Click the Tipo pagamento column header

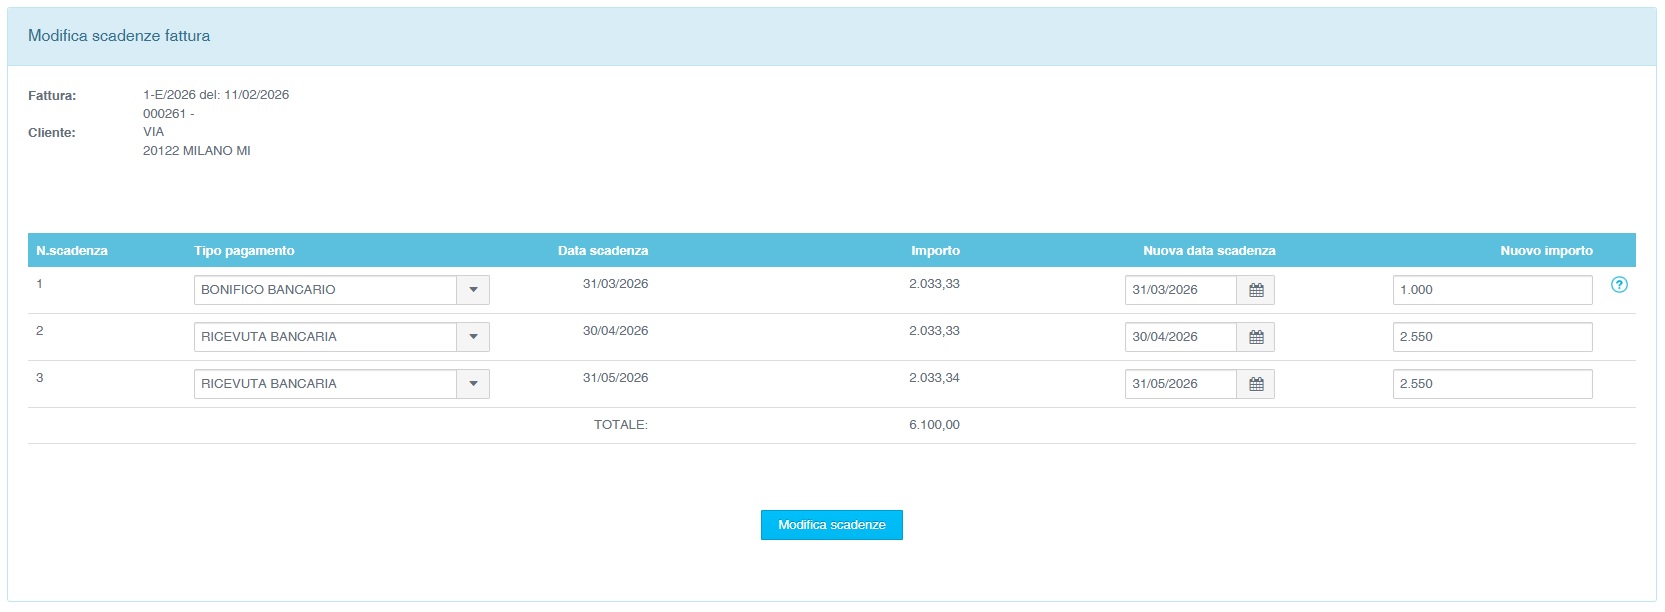(244, 251)
